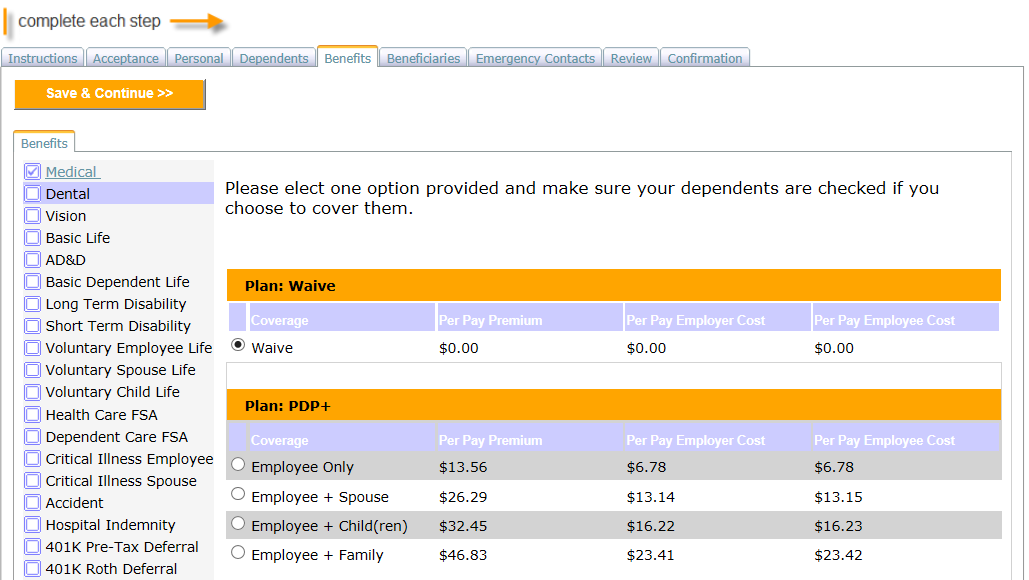Choose Employee Only coverage option
The image size is (1029, 580).
(x=238, y=465)
